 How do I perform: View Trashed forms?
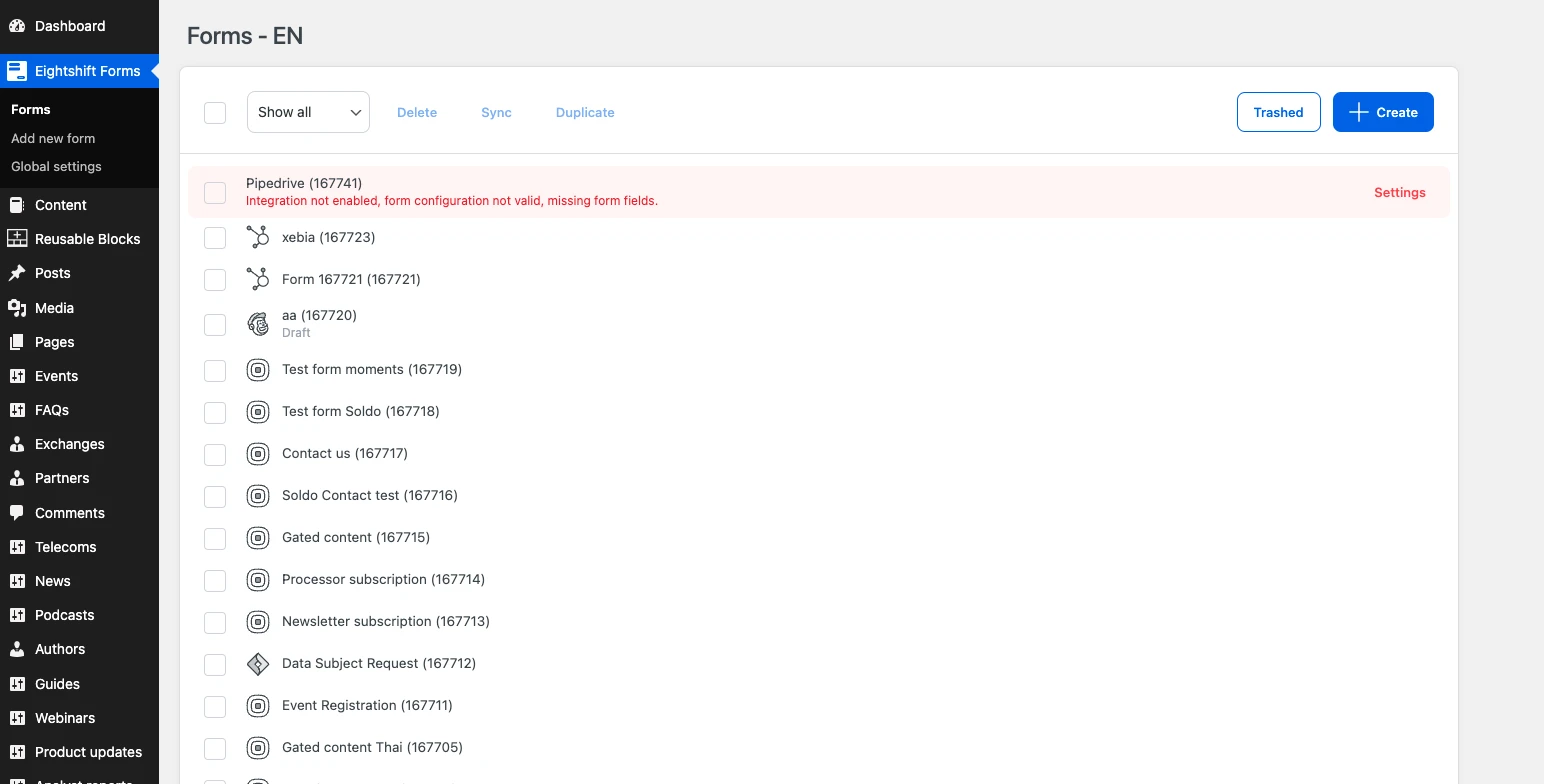[x=1278, y=112]
